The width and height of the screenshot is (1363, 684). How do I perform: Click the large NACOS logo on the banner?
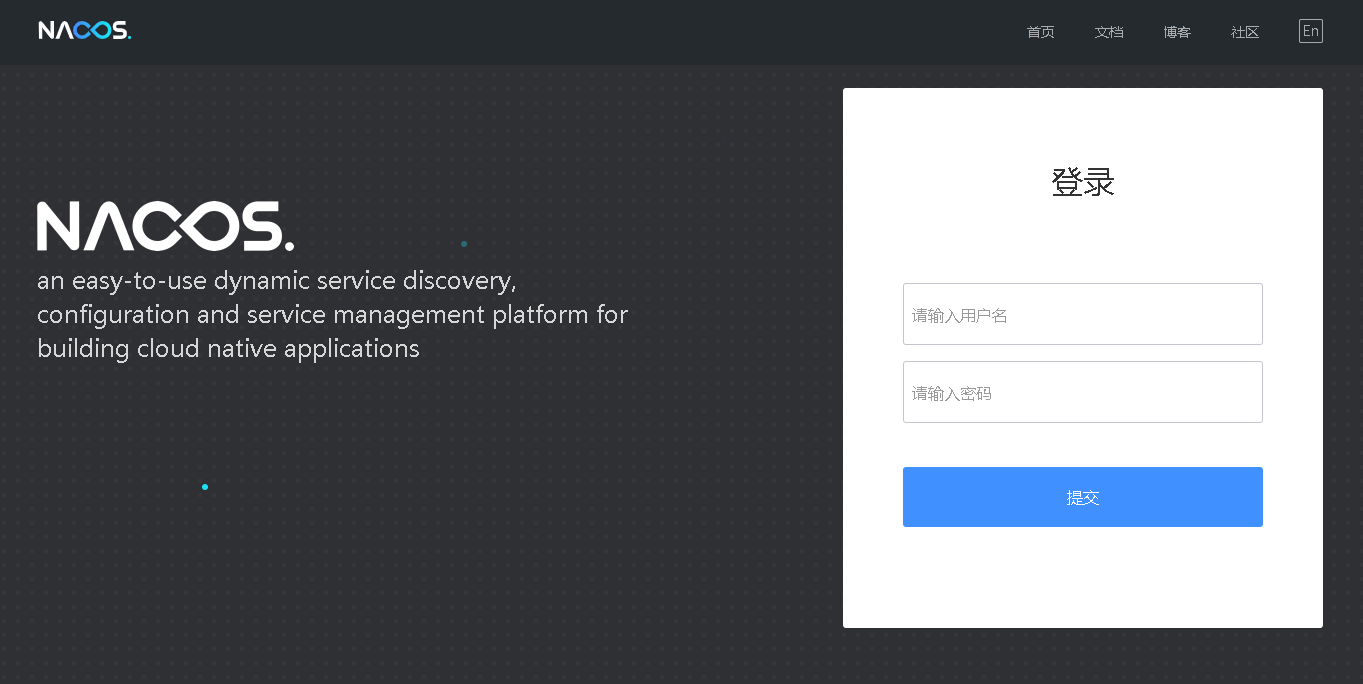166,226
